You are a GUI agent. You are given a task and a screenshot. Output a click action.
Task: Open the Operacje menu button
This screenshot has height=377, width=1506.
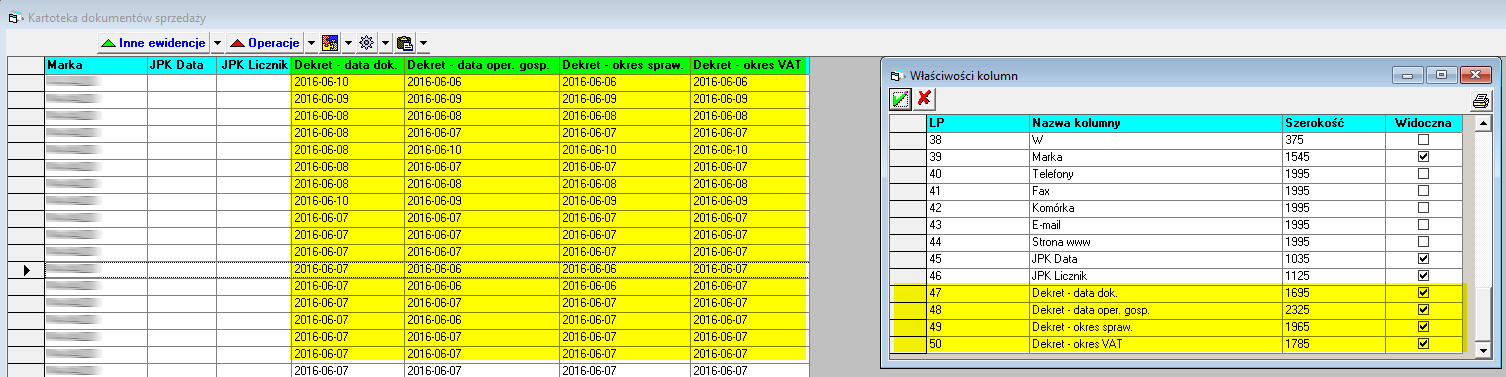pyautogui.click(x=264, y=43)
